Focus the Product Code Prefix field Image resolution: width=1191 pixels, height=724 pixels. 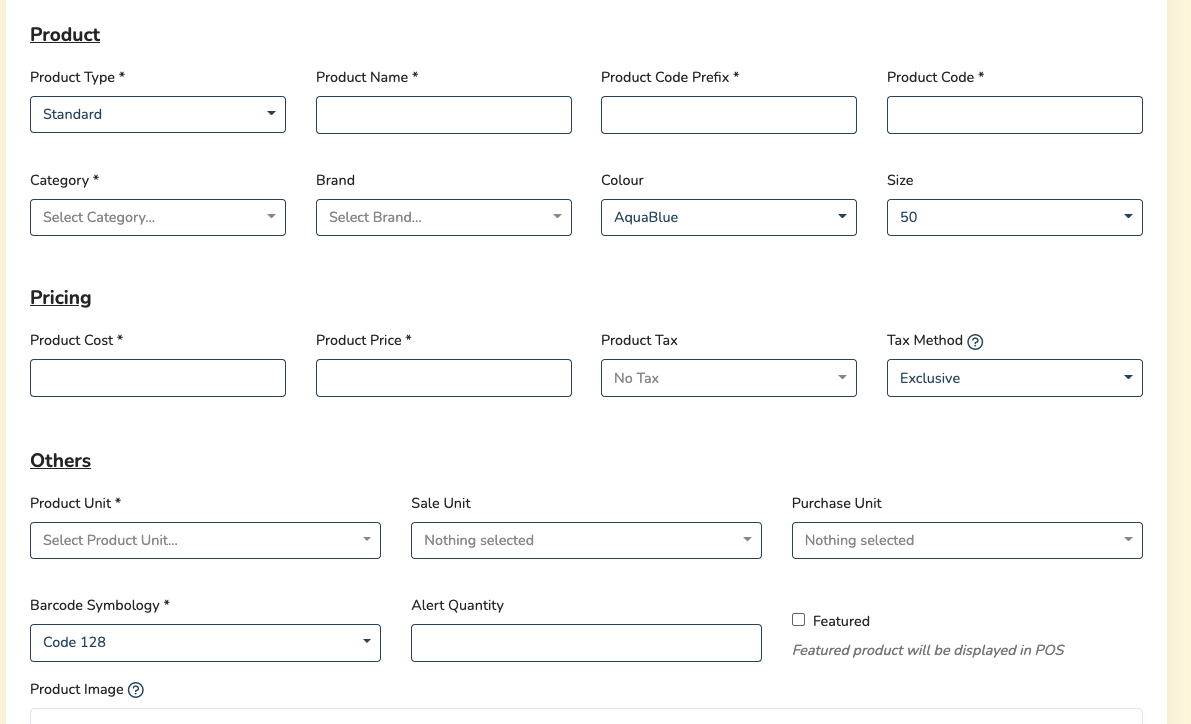(x=728, y=115)
